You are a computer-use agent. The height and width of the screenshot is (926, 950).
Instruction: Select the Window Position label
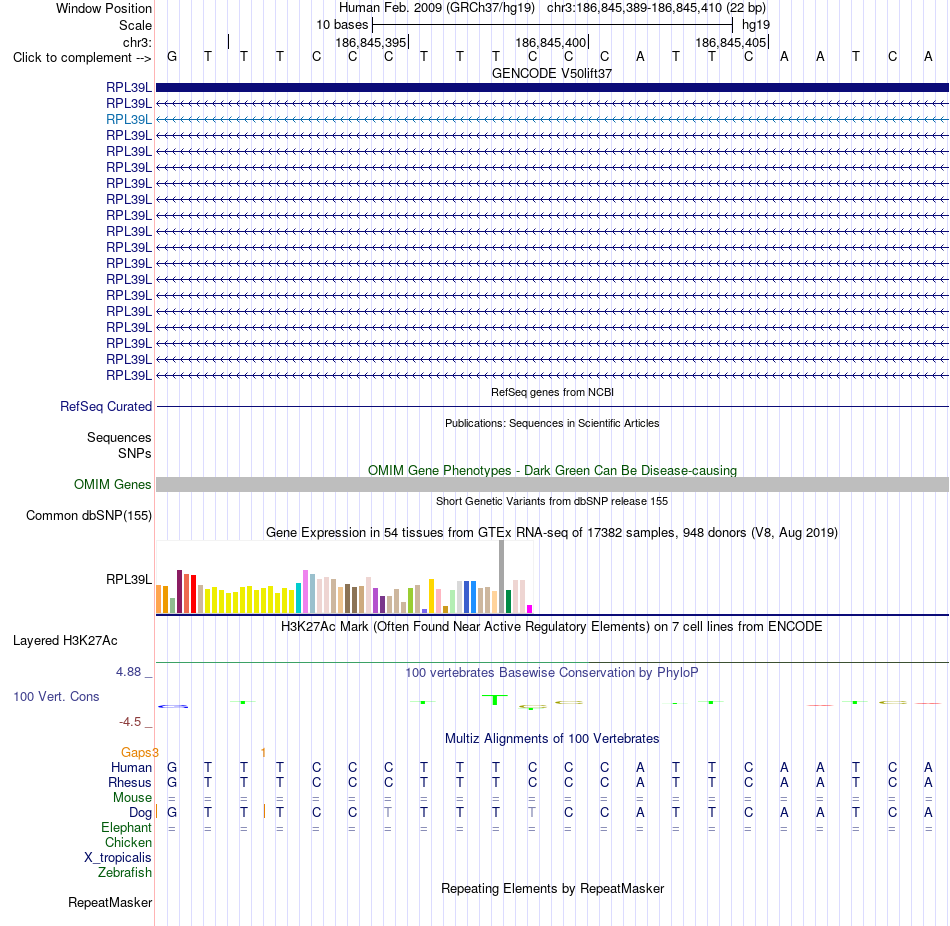[x=104, y=8]
